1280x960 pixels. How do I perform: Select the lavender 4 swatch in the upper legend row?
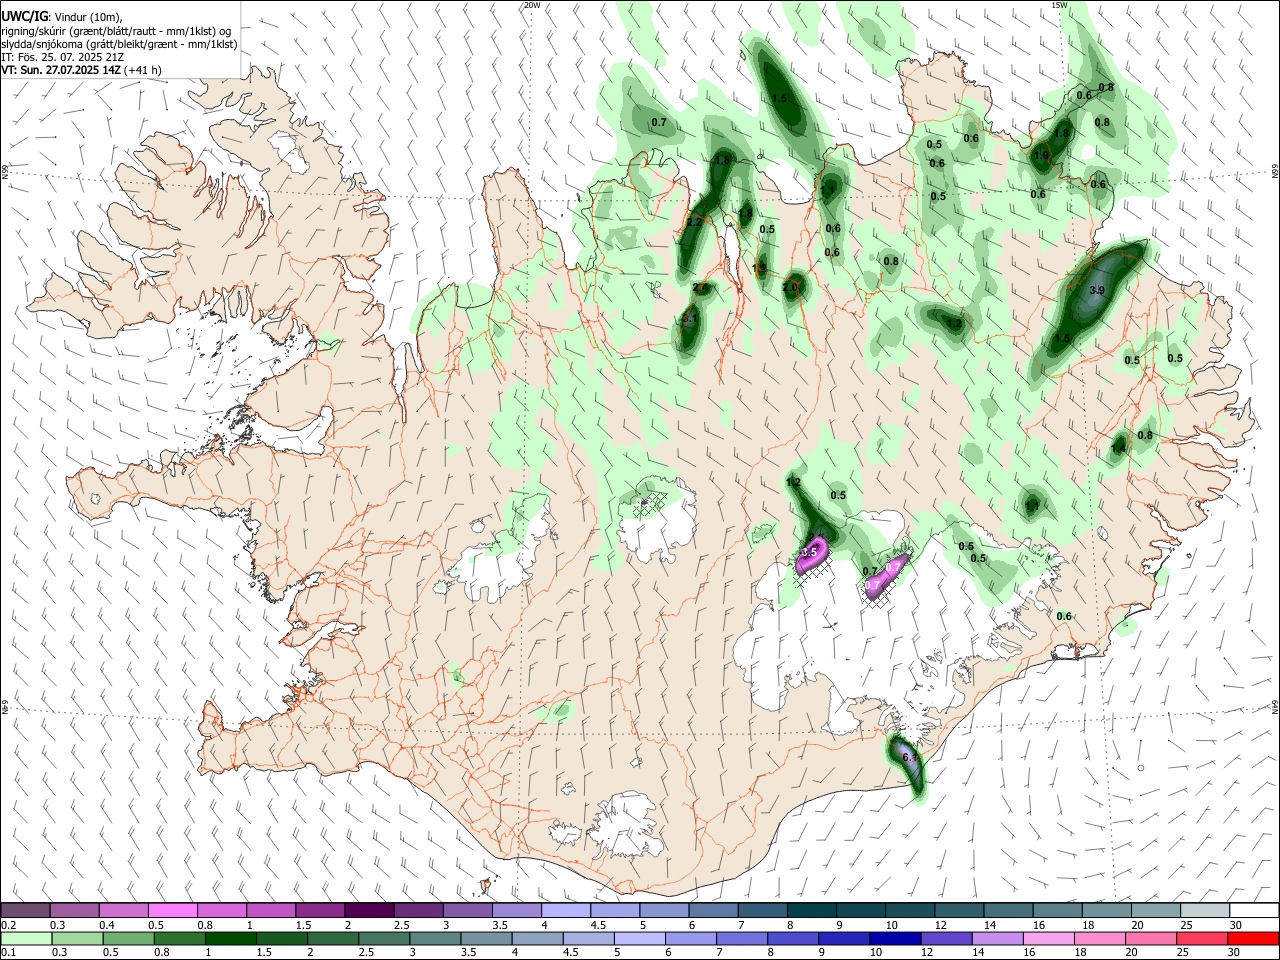[x=565, y=911]
